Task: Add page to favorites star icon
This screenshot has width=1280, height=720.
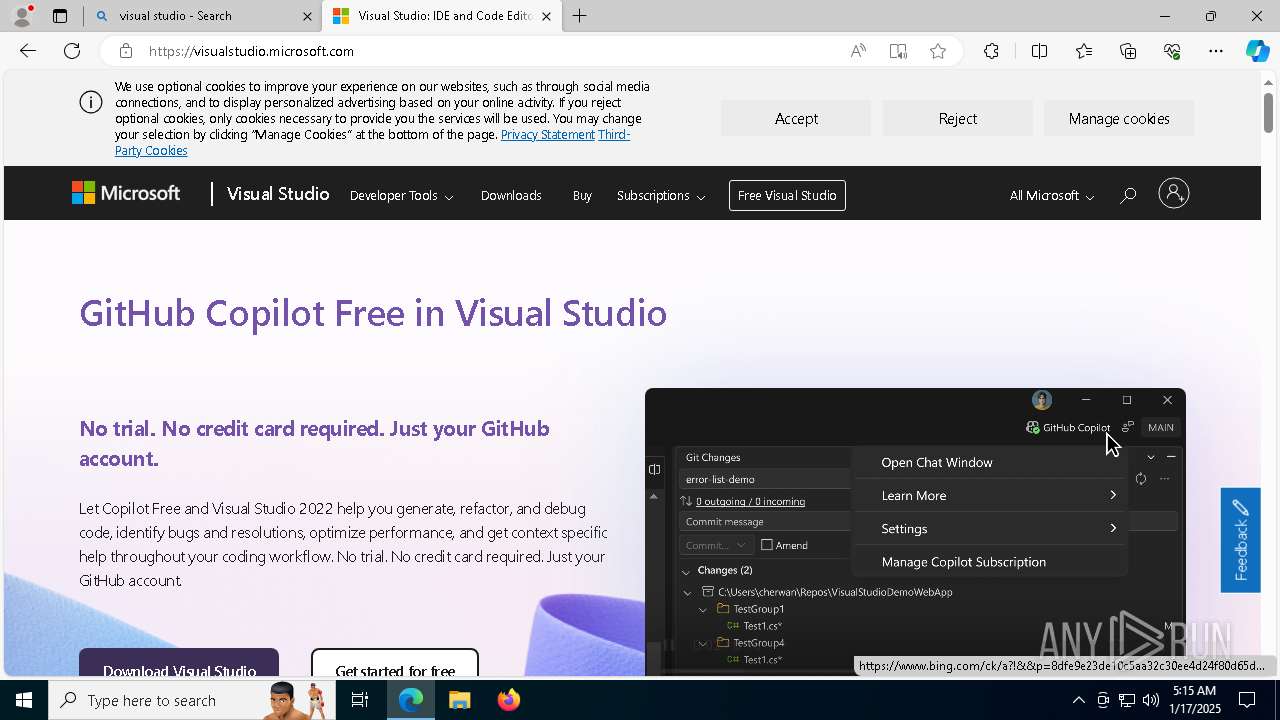Action: click(x=938, y=51)
